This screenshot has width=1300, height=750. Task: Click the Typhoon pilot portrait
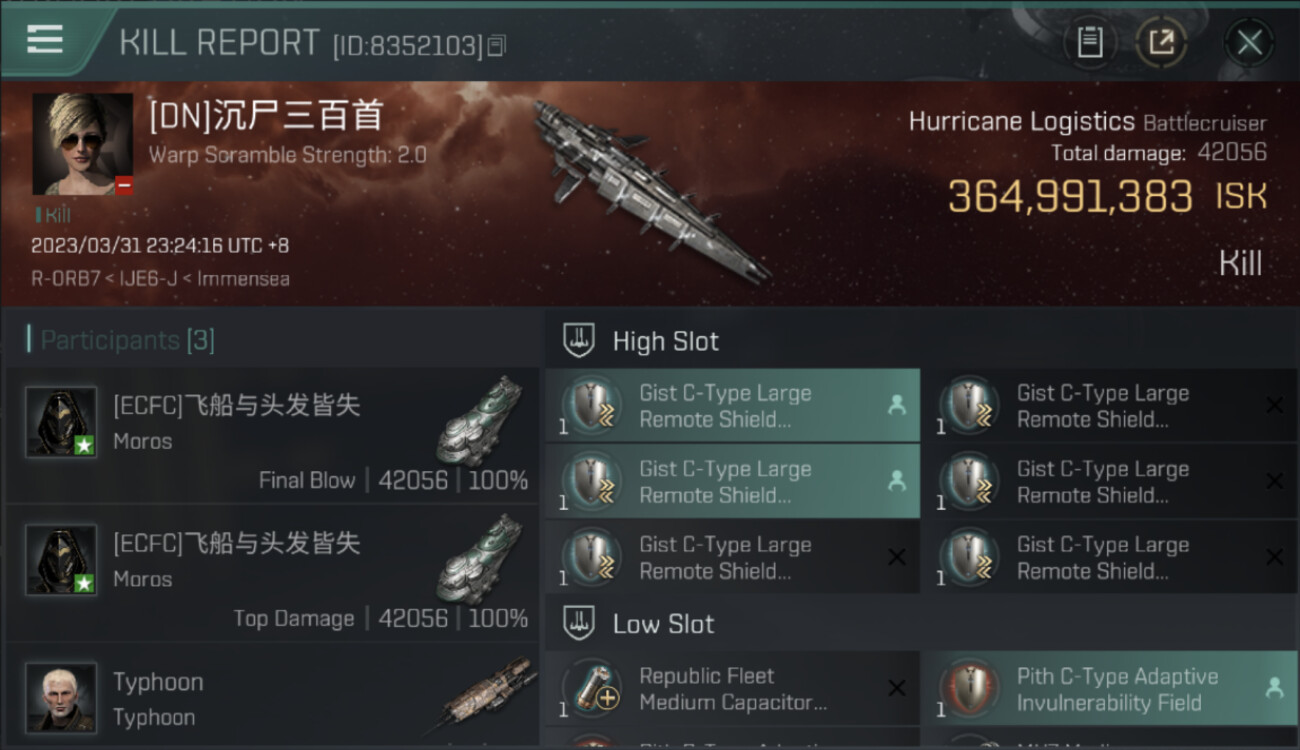pyautogui.click(x=61, y=697)
